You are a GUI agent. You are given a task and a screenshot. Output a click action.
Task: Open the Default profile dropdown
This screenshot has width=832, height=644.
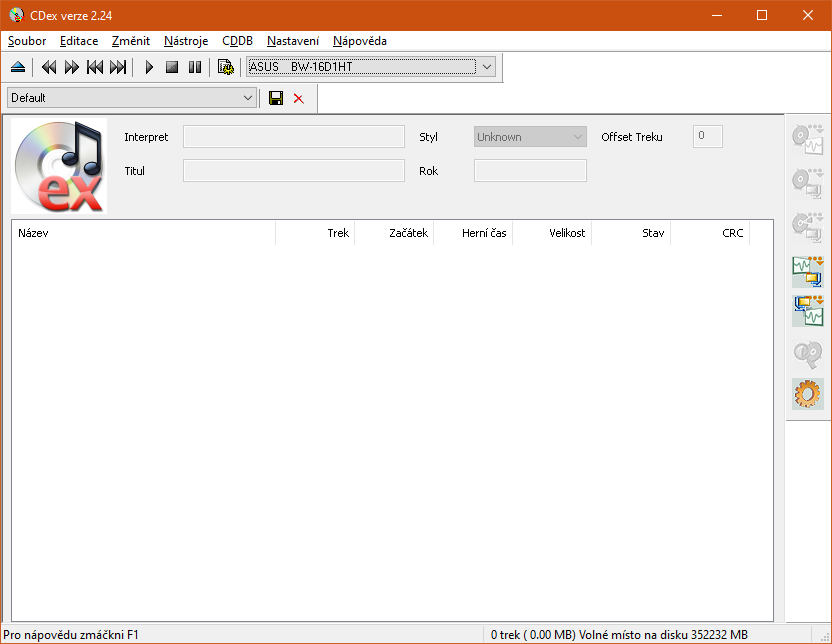132,98
